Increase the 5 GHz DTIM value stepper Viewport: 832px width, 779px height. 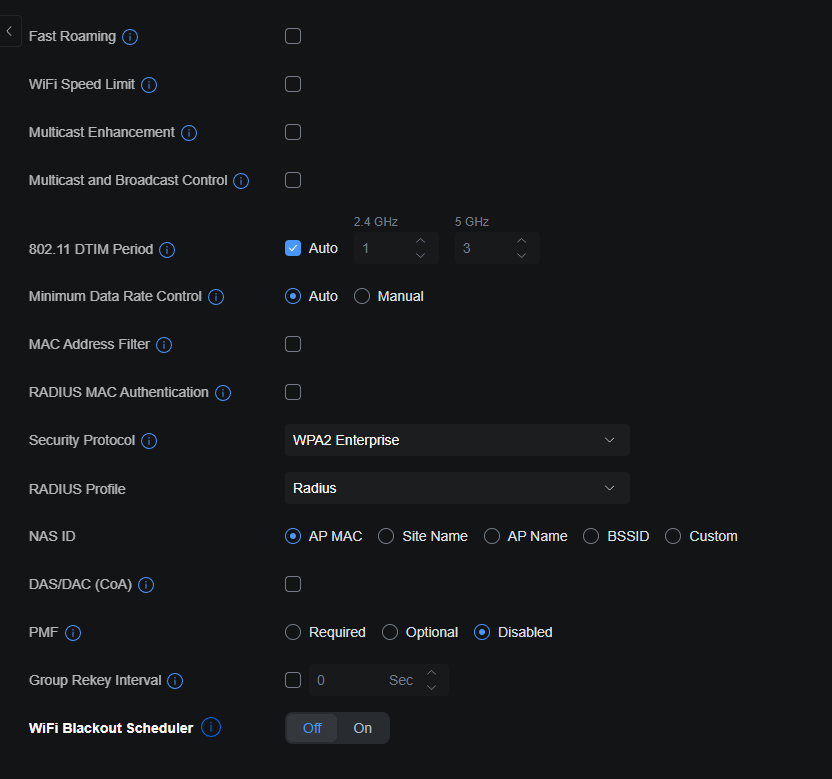pyautogui.click(x=521, y=241)
